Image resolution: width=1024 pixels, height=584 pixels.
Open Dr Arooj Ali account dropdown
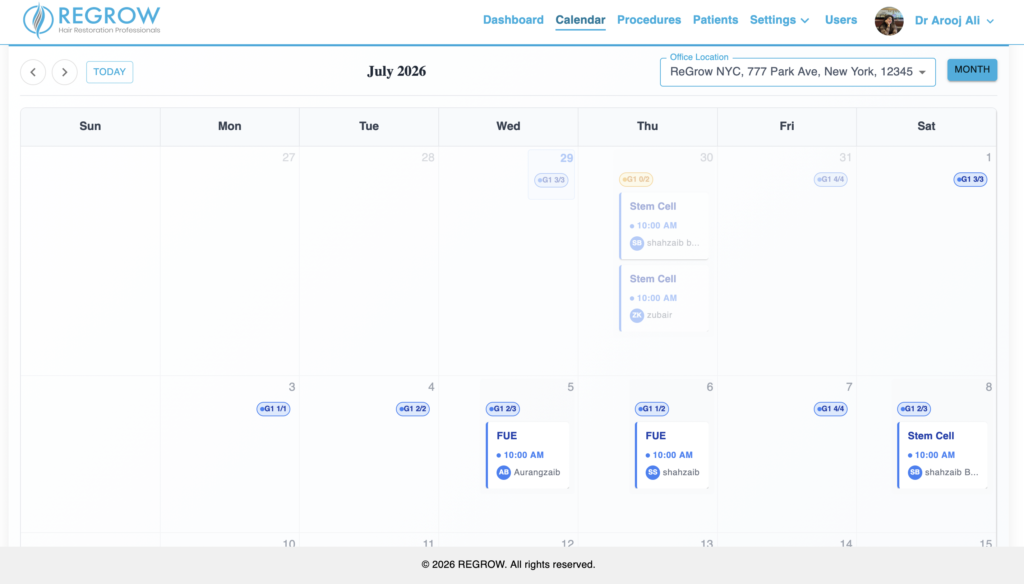pos(954,20)
